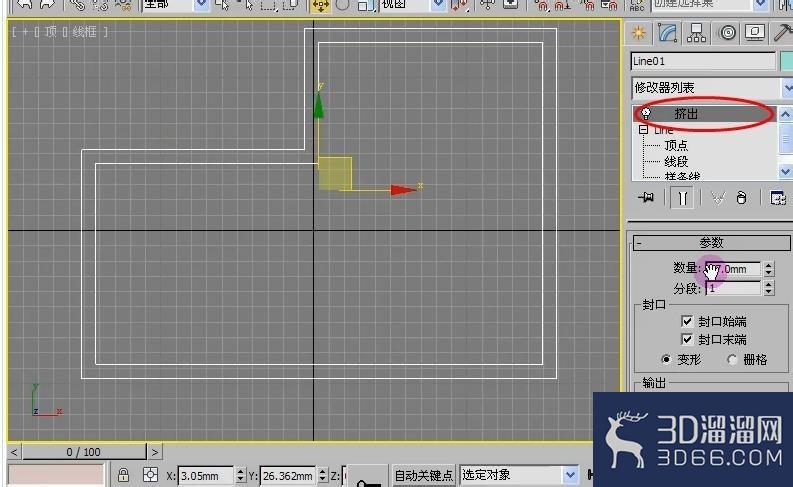The height and width of the screenshot is (487, 793).
Task: Click the Use Pivot Point Center icon
Action: click(x=459, y=5)
